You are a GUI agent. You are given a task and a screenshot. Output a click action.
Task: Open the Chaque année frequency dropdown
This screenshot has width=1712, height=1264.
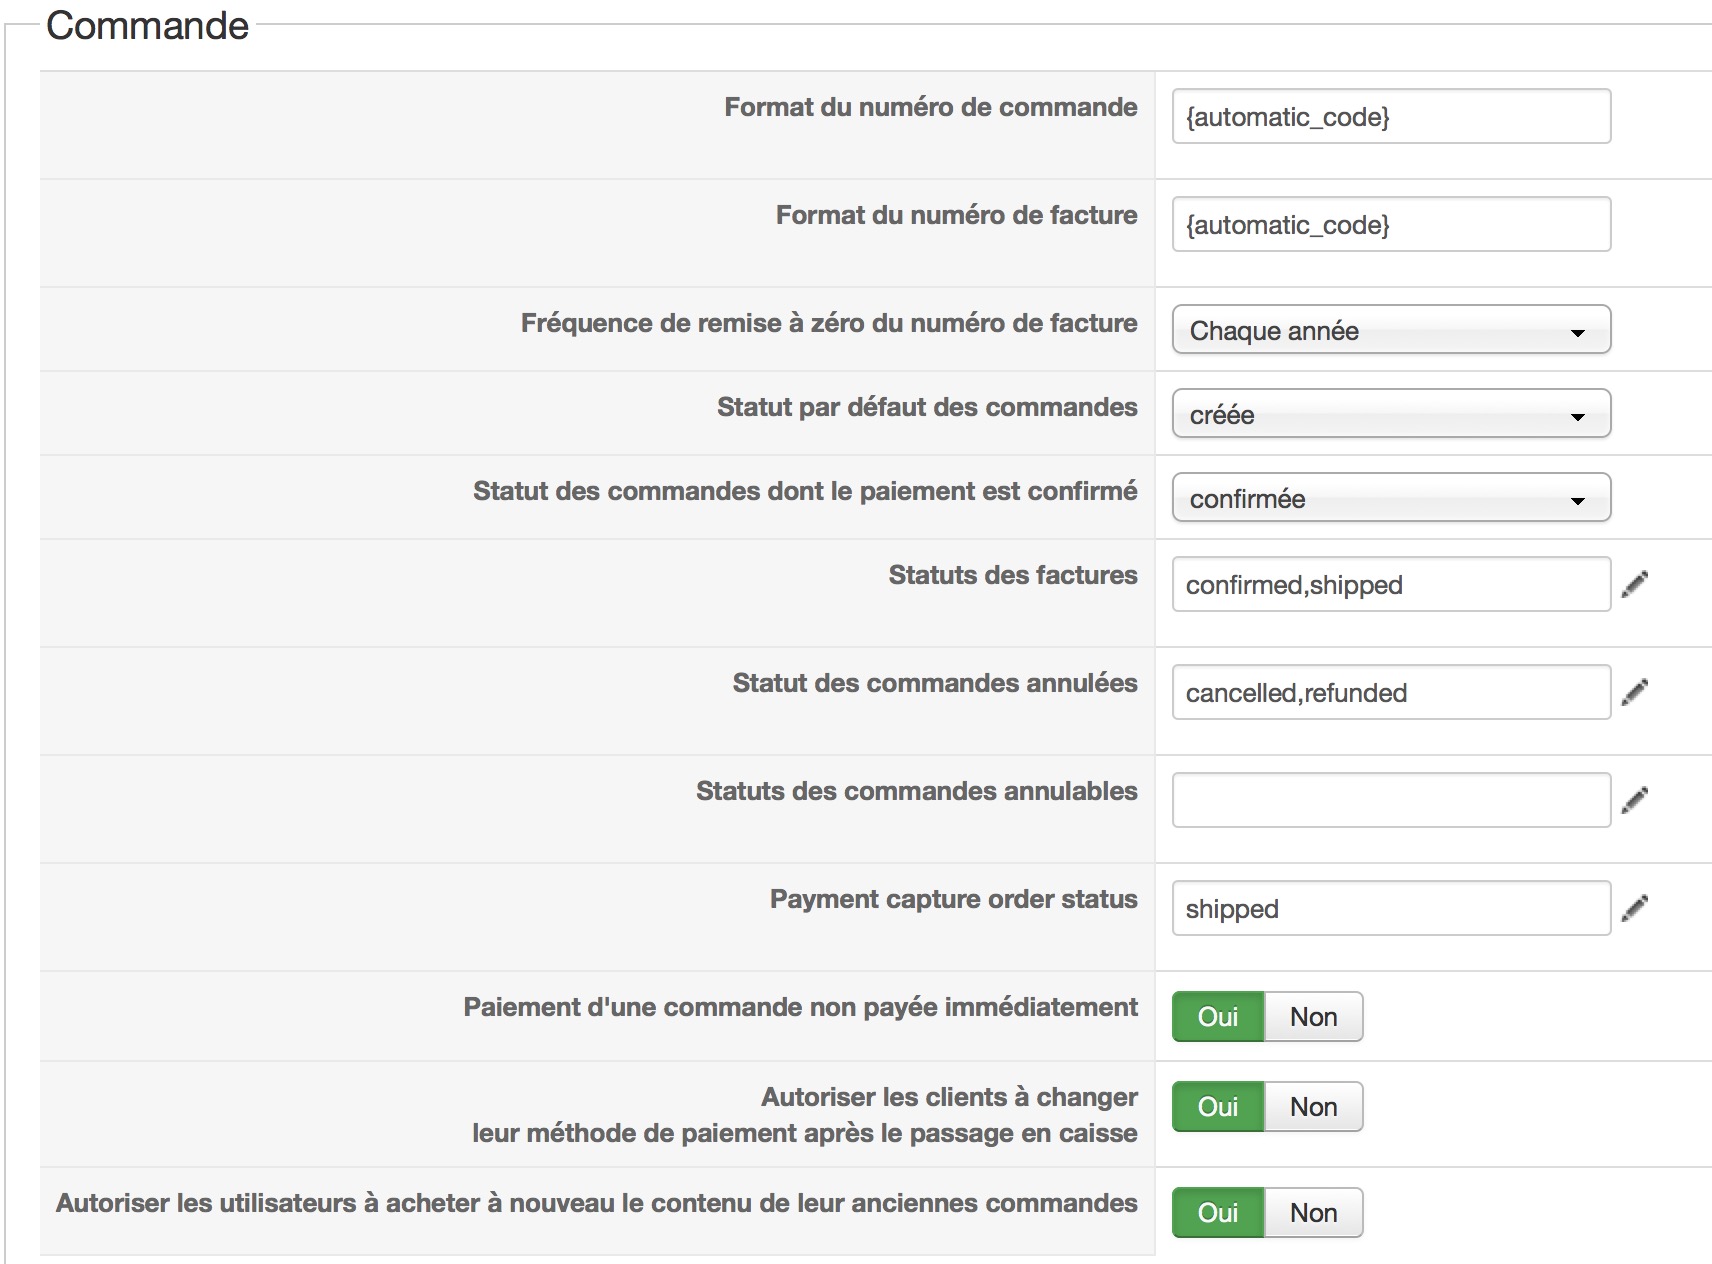[1391, 330]
